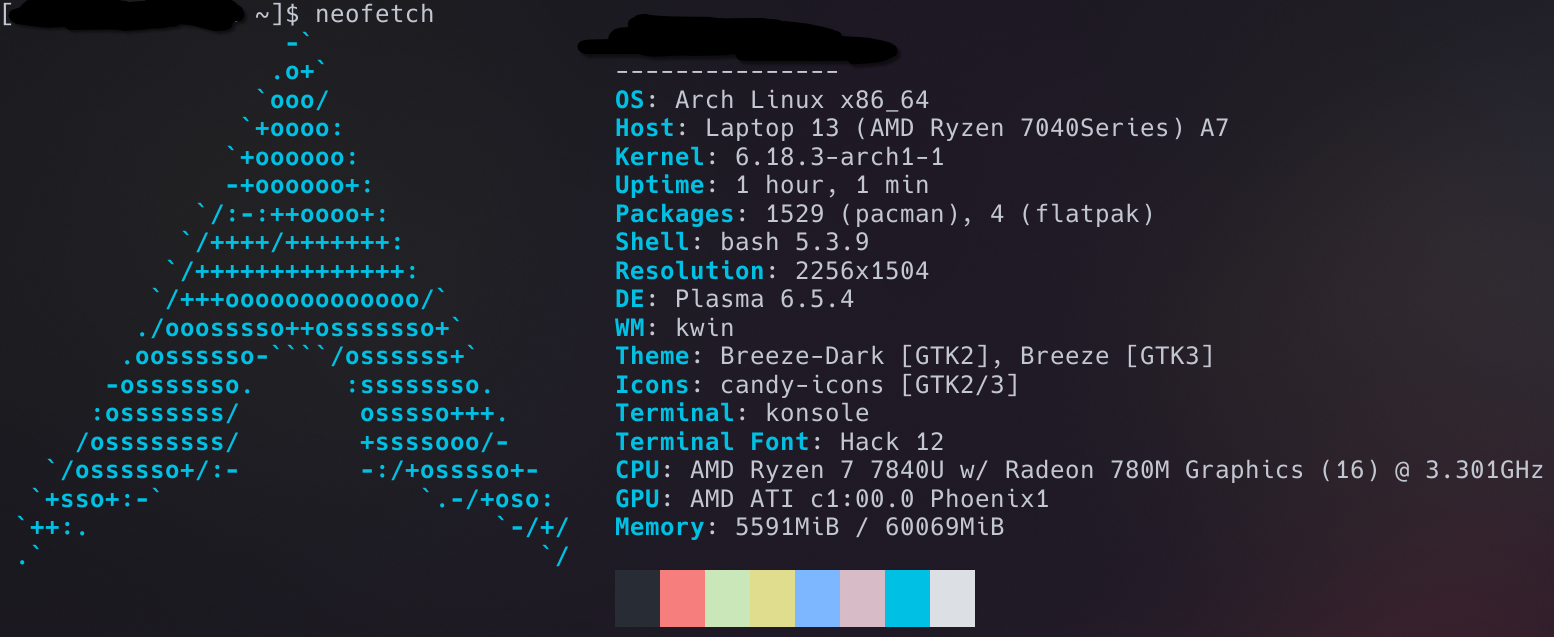Click the salmon red color block
This screenshot has height=637, width=1554.
pyautogui.click(x=682, y=598)
